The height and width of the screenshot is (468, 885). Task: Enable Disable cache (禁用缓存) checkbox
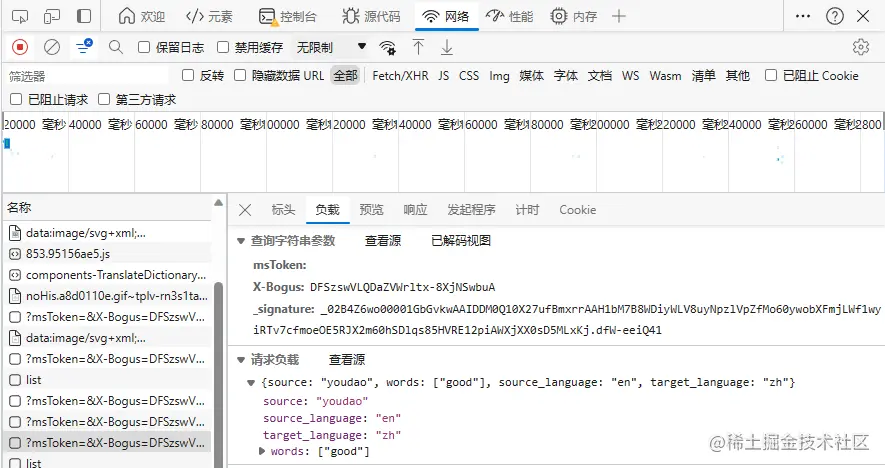point(223,47)
